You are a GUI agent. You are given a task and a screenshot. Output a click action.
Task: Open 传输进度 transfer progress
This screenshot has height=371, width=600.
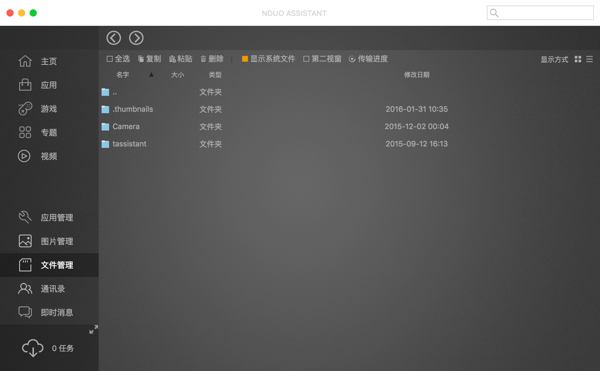(x=368, y=59)
